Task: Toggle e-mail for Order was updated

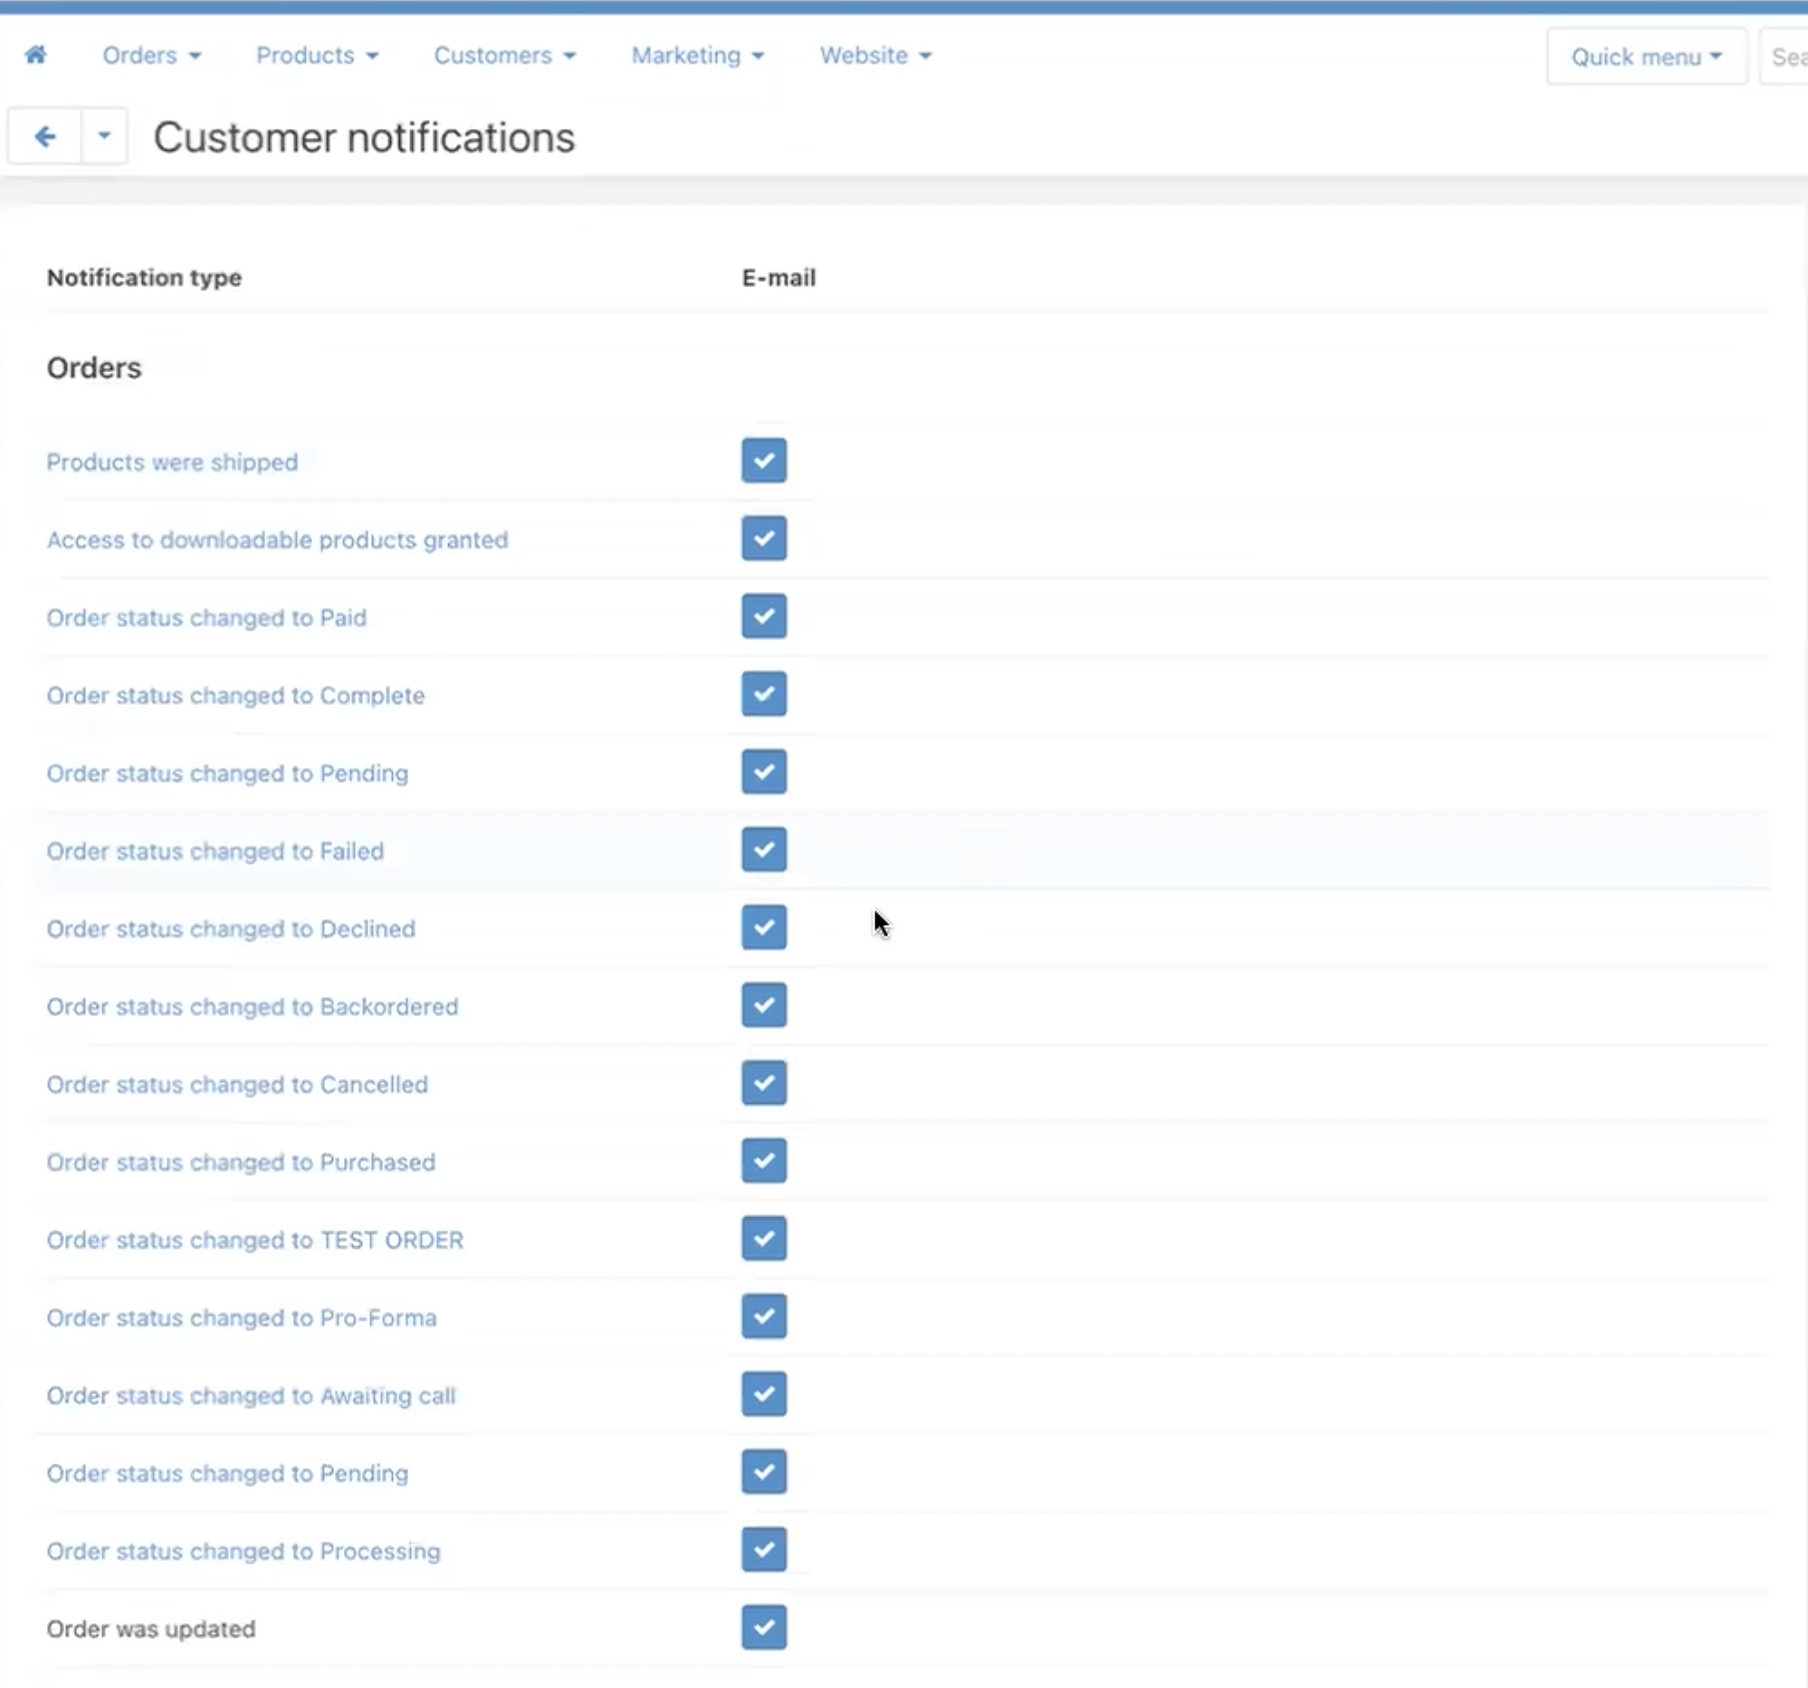Action: point(764,1628)
